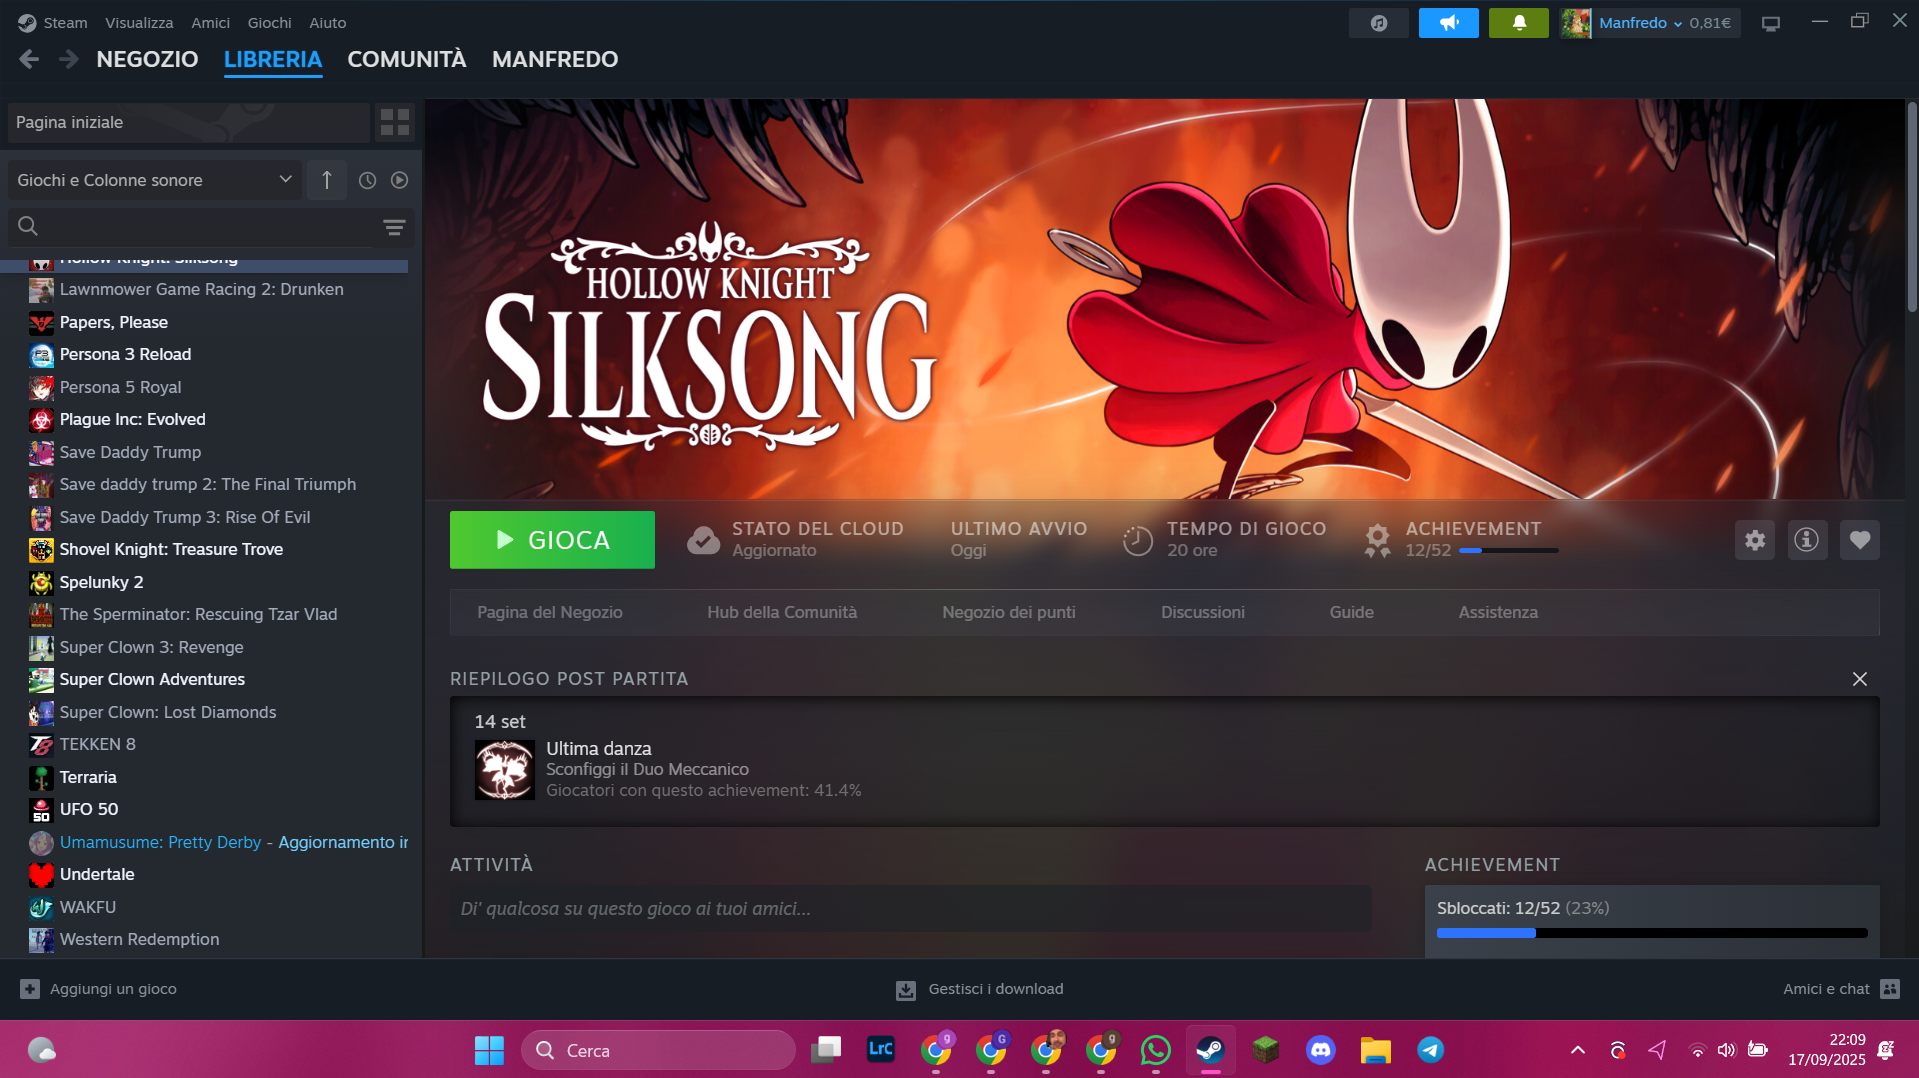Open the Steam music/VR icon in top bar
This screenshot has height=1078, width=1919.
[1378, 23]
